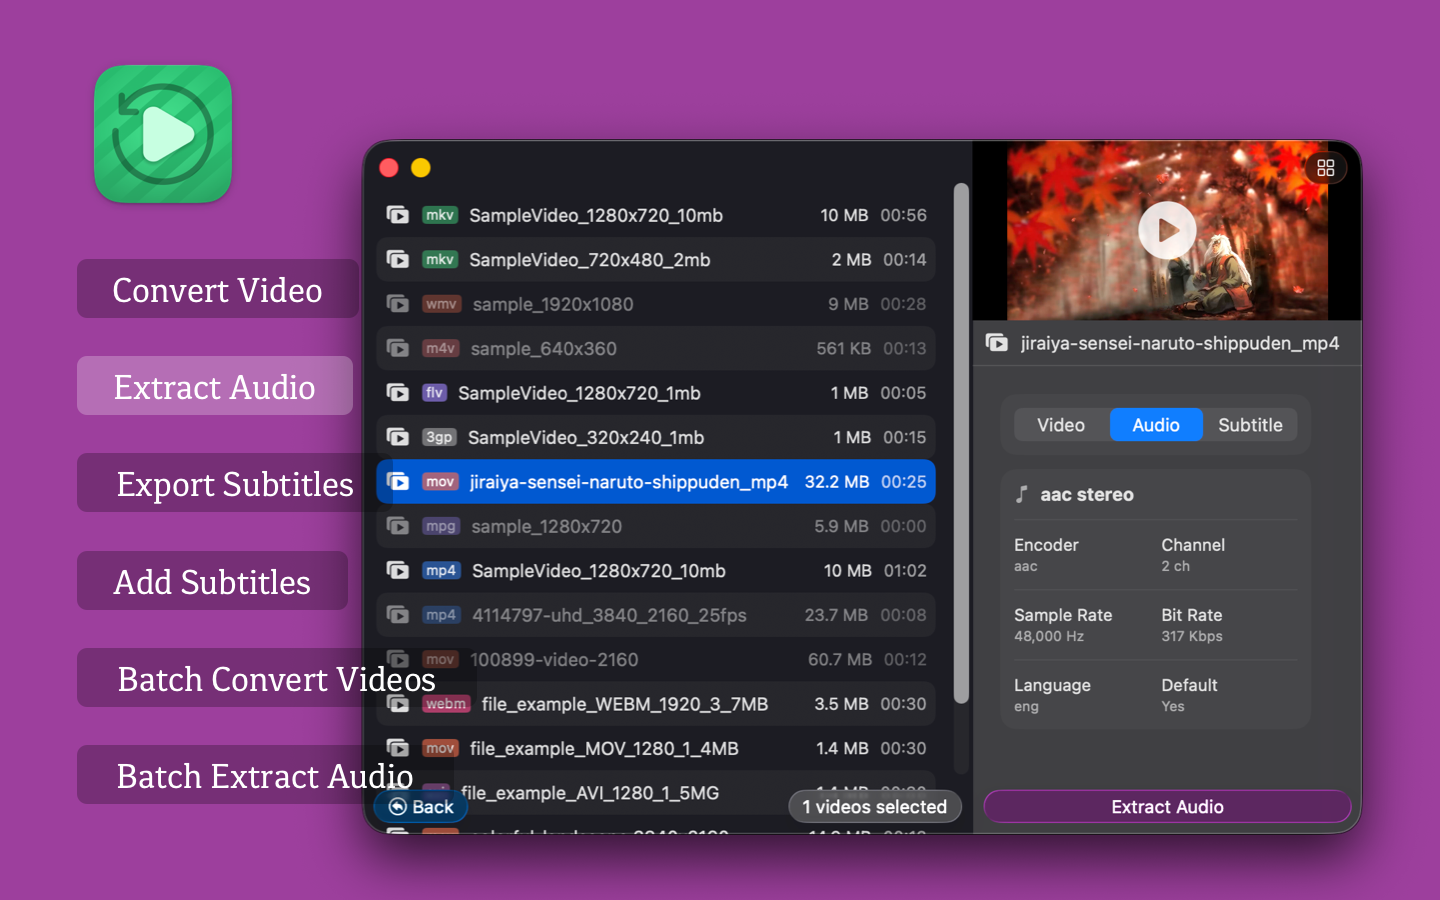Switch to the Video tab
Screen dimensions: 1440x900
click(1060, 425)
